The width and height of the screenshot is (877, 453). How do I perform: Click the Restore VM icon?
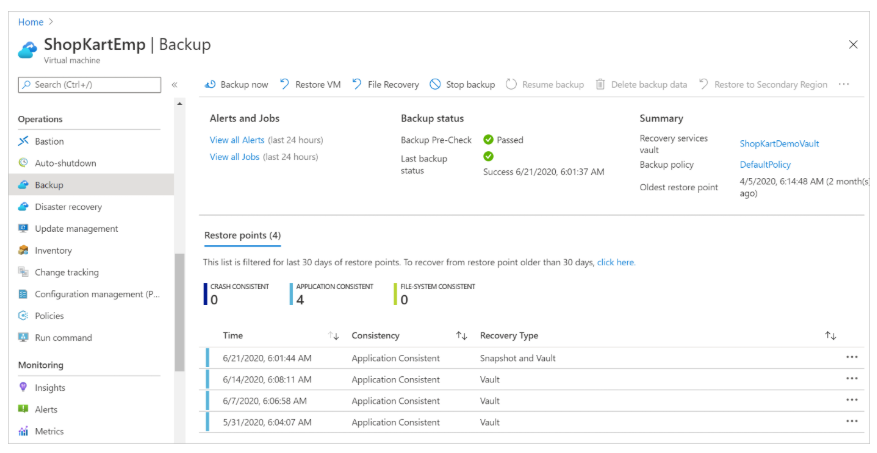[285, 84]
